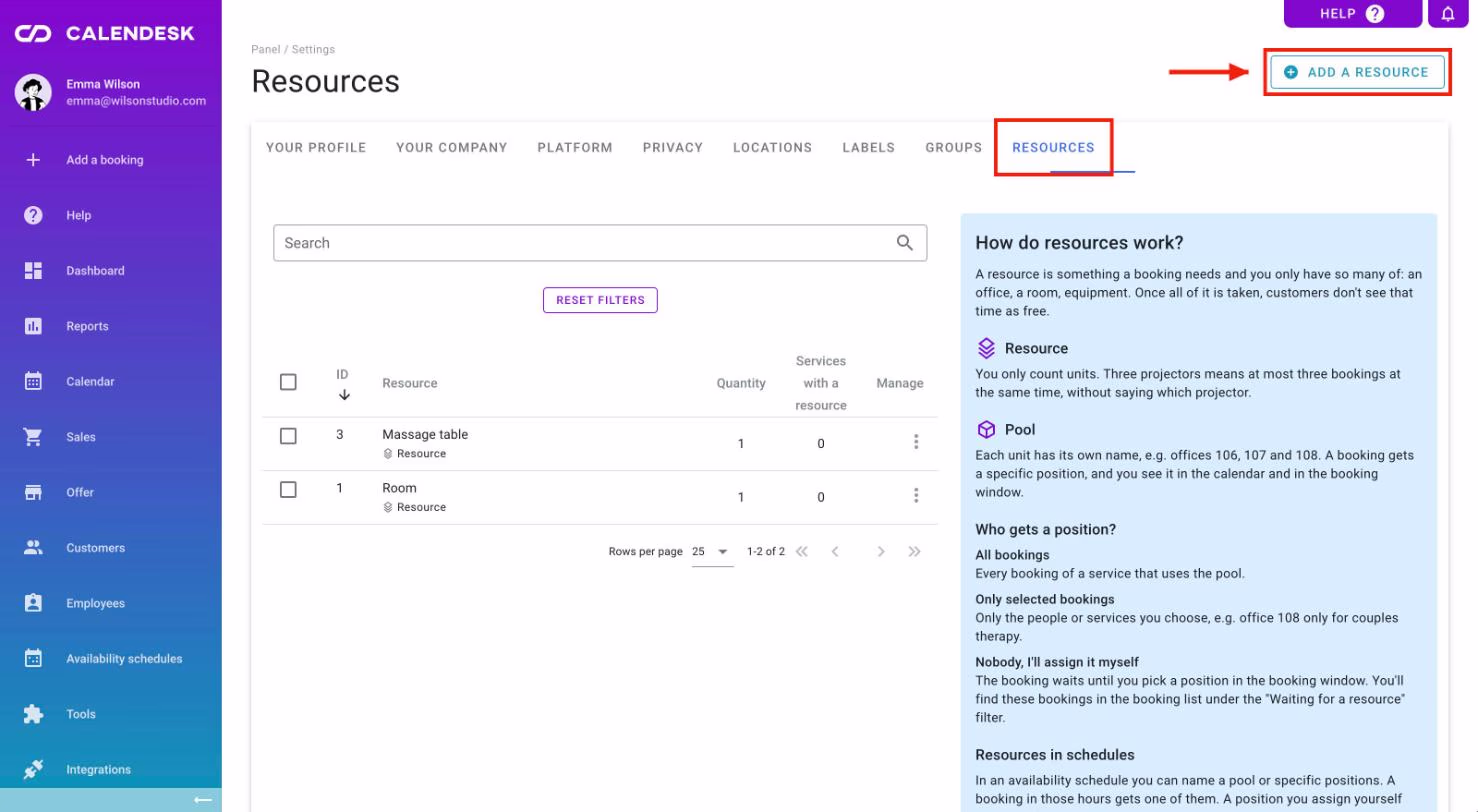
Task: Go to the previous page arrow
Action: (835, 552)
